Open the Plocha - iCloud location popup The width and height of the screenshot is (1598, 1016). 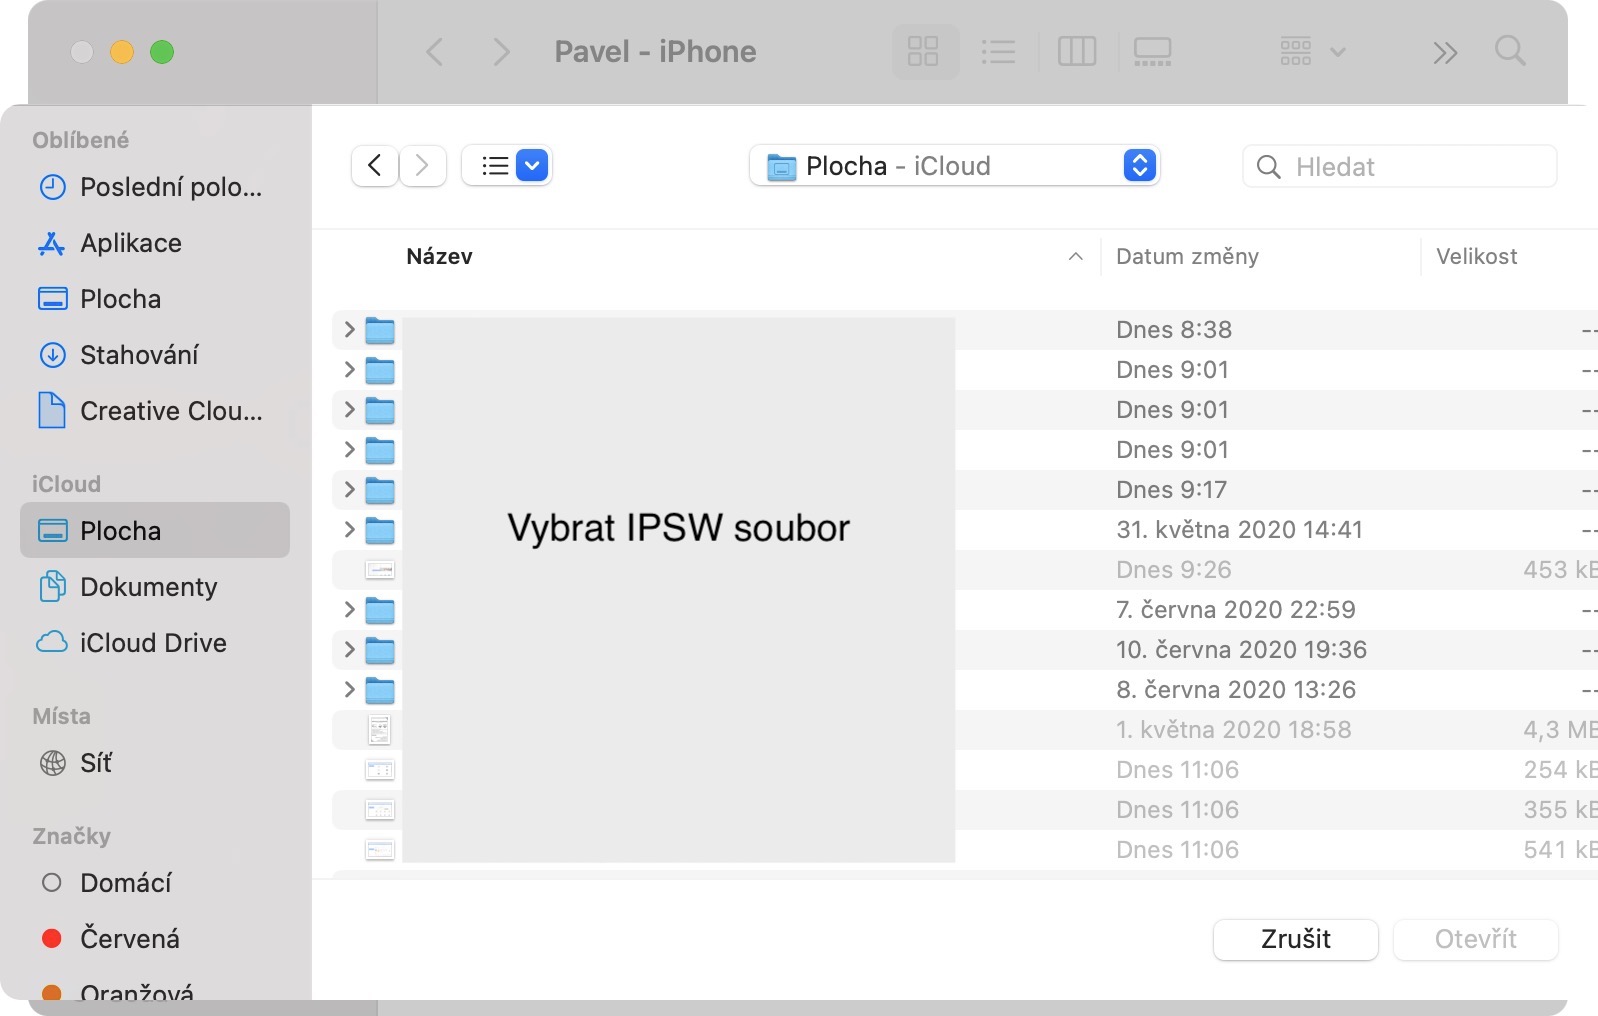(954, 166)
